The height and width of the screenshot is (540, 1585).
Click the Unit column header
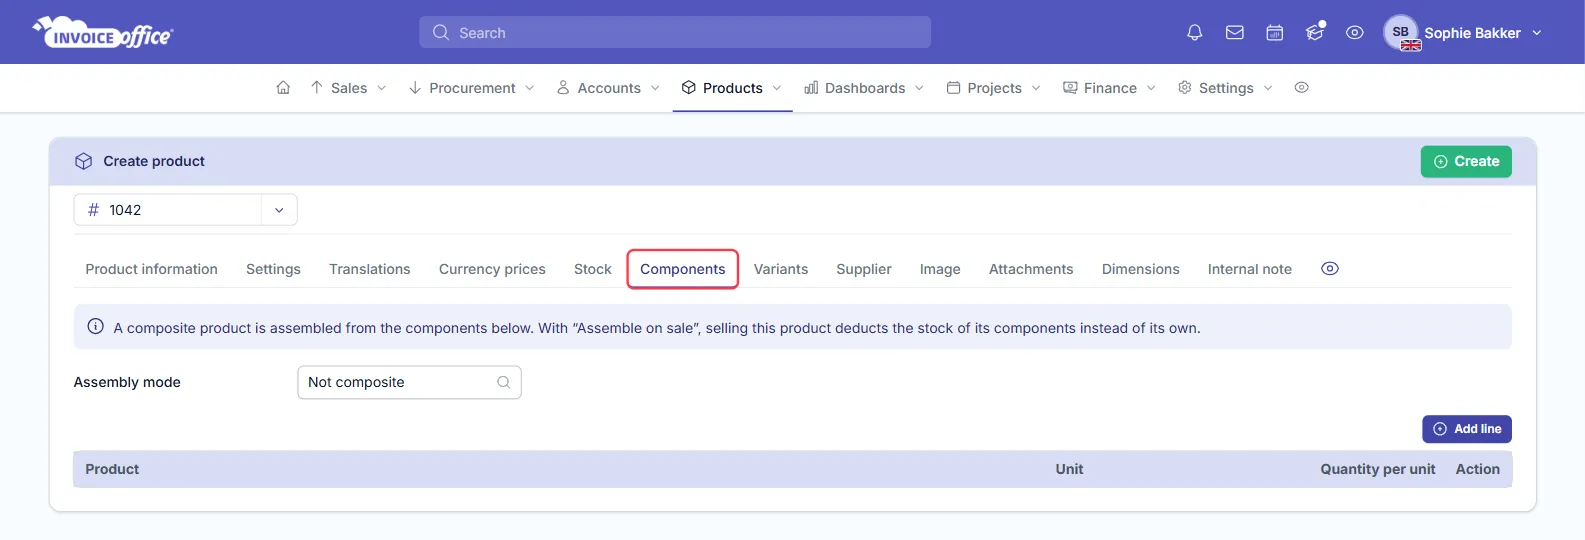1069,469
